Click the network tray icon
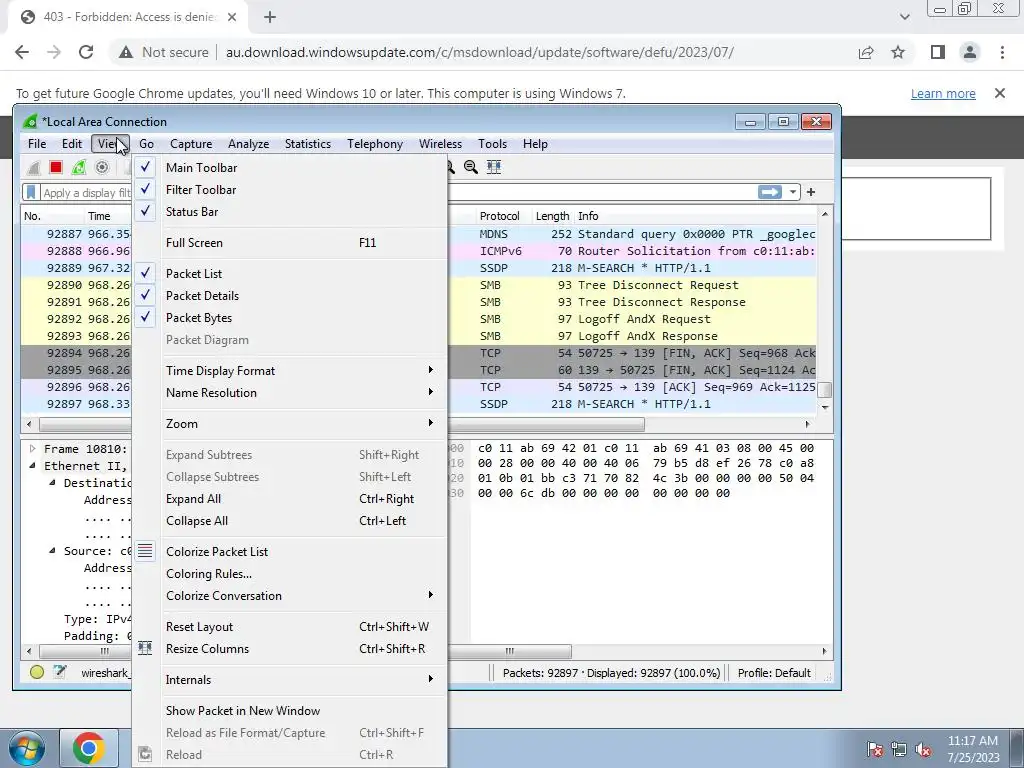Screen dimensions: 1024x768 pyautogui.click(x=899, y=749)
